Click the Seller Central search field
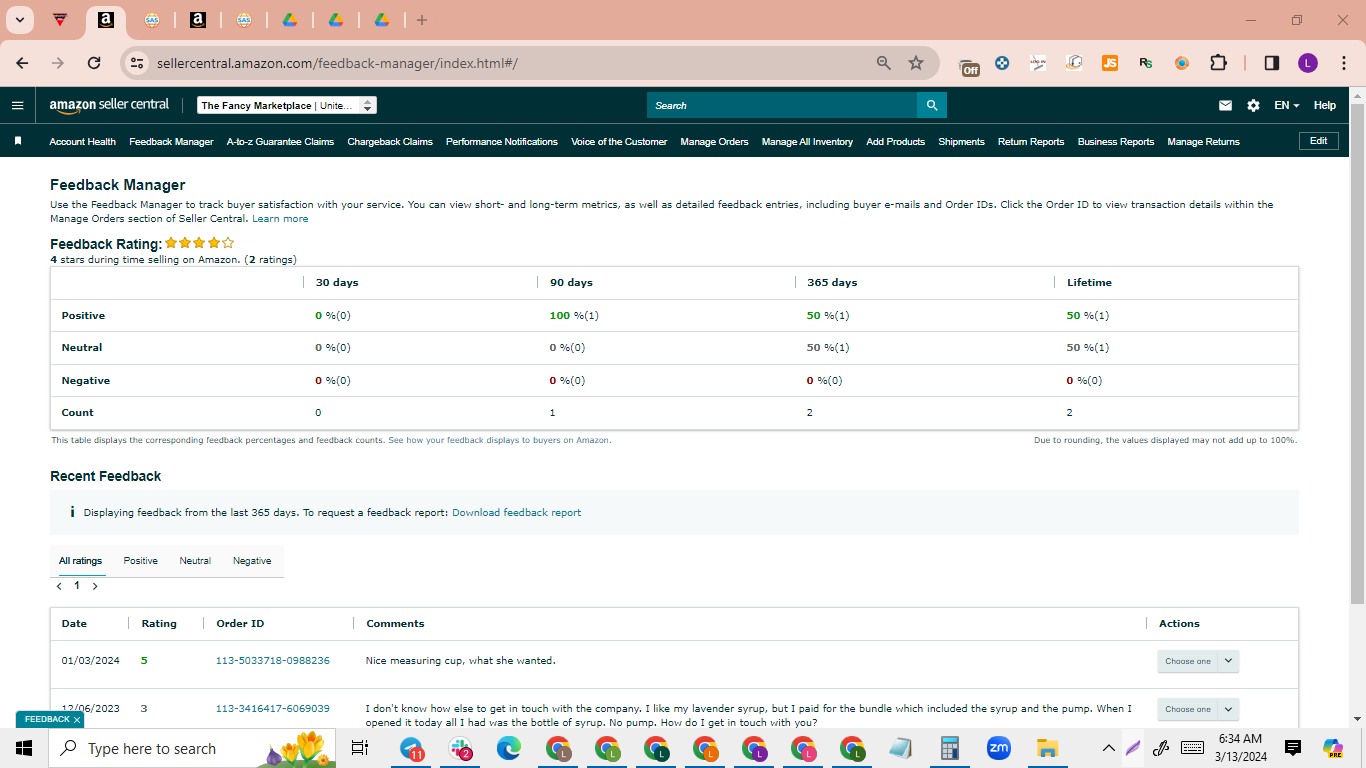The height and width of the screenshot is (768, 1366). (x=782, y=105)
